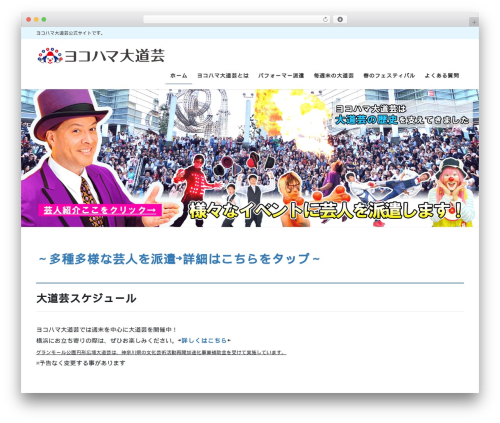The image size is (500, 423).
Task: Click the ヨコハマ大道芸 site title text
Action: pyautogui.click(x=114, y=56)
